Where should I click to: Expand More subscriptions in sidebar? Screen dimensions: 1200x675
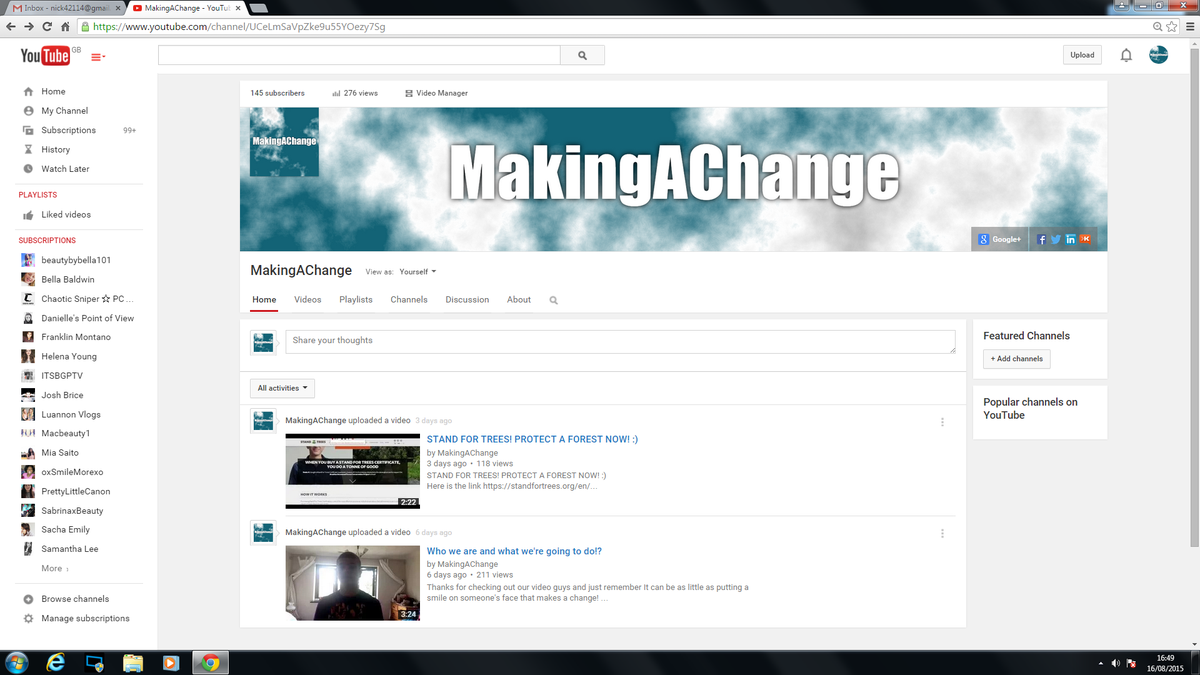click(55, 569)
